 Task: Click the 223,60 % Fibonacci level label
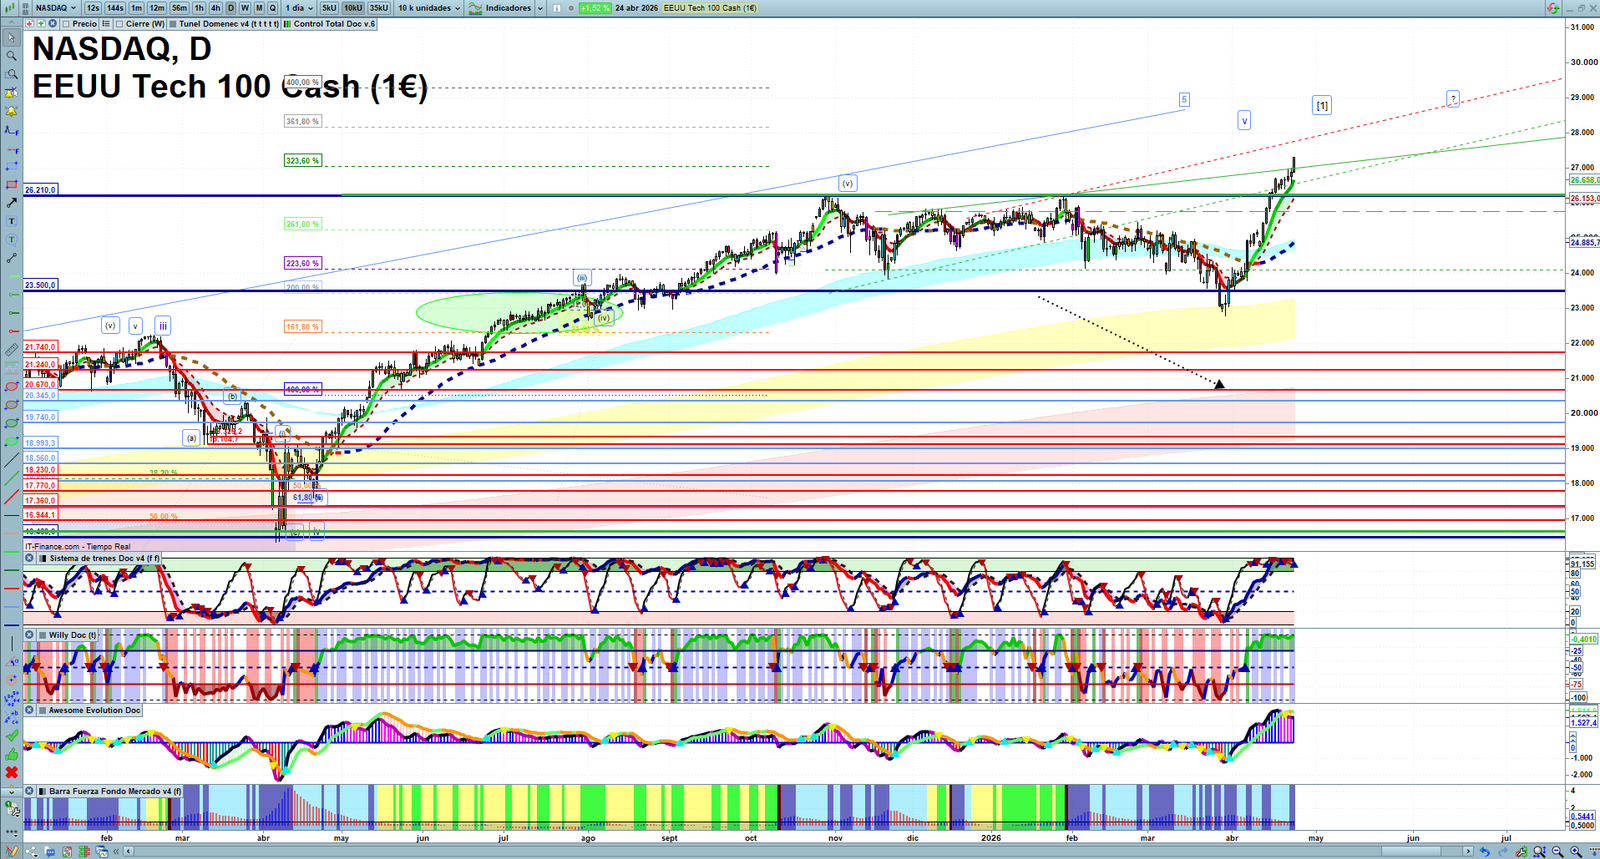point(302,264)
